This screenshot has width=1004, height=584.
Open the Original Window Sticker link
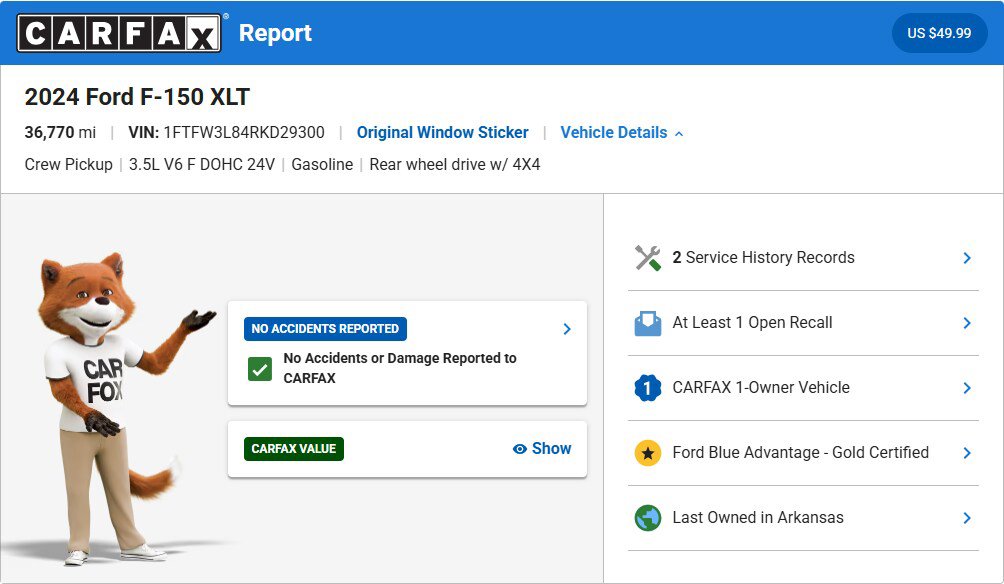pos(442,133)
